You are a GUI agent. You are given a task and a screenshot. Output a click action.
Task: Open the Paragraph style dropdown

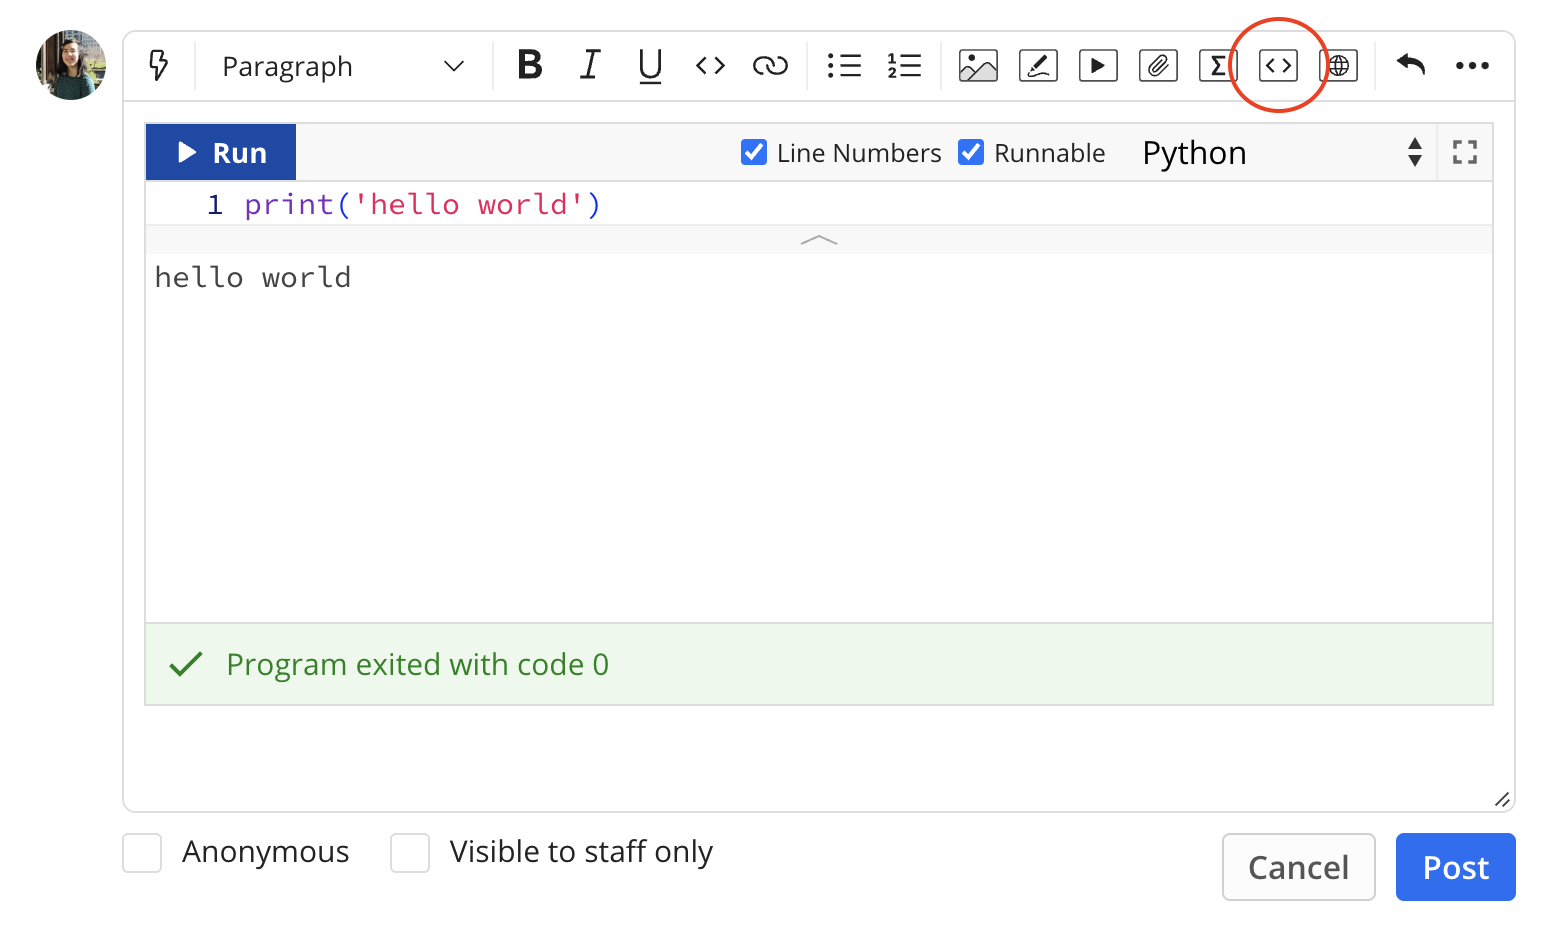pos(343,67)
